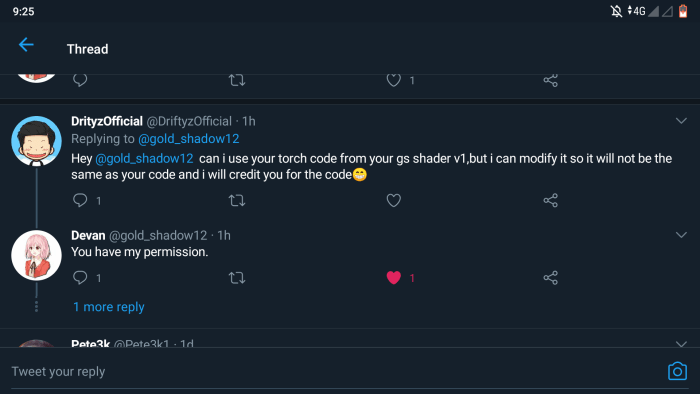Retweet the partially visible top tweet
Screen dimensions: 700x394
tap(237, 80)
